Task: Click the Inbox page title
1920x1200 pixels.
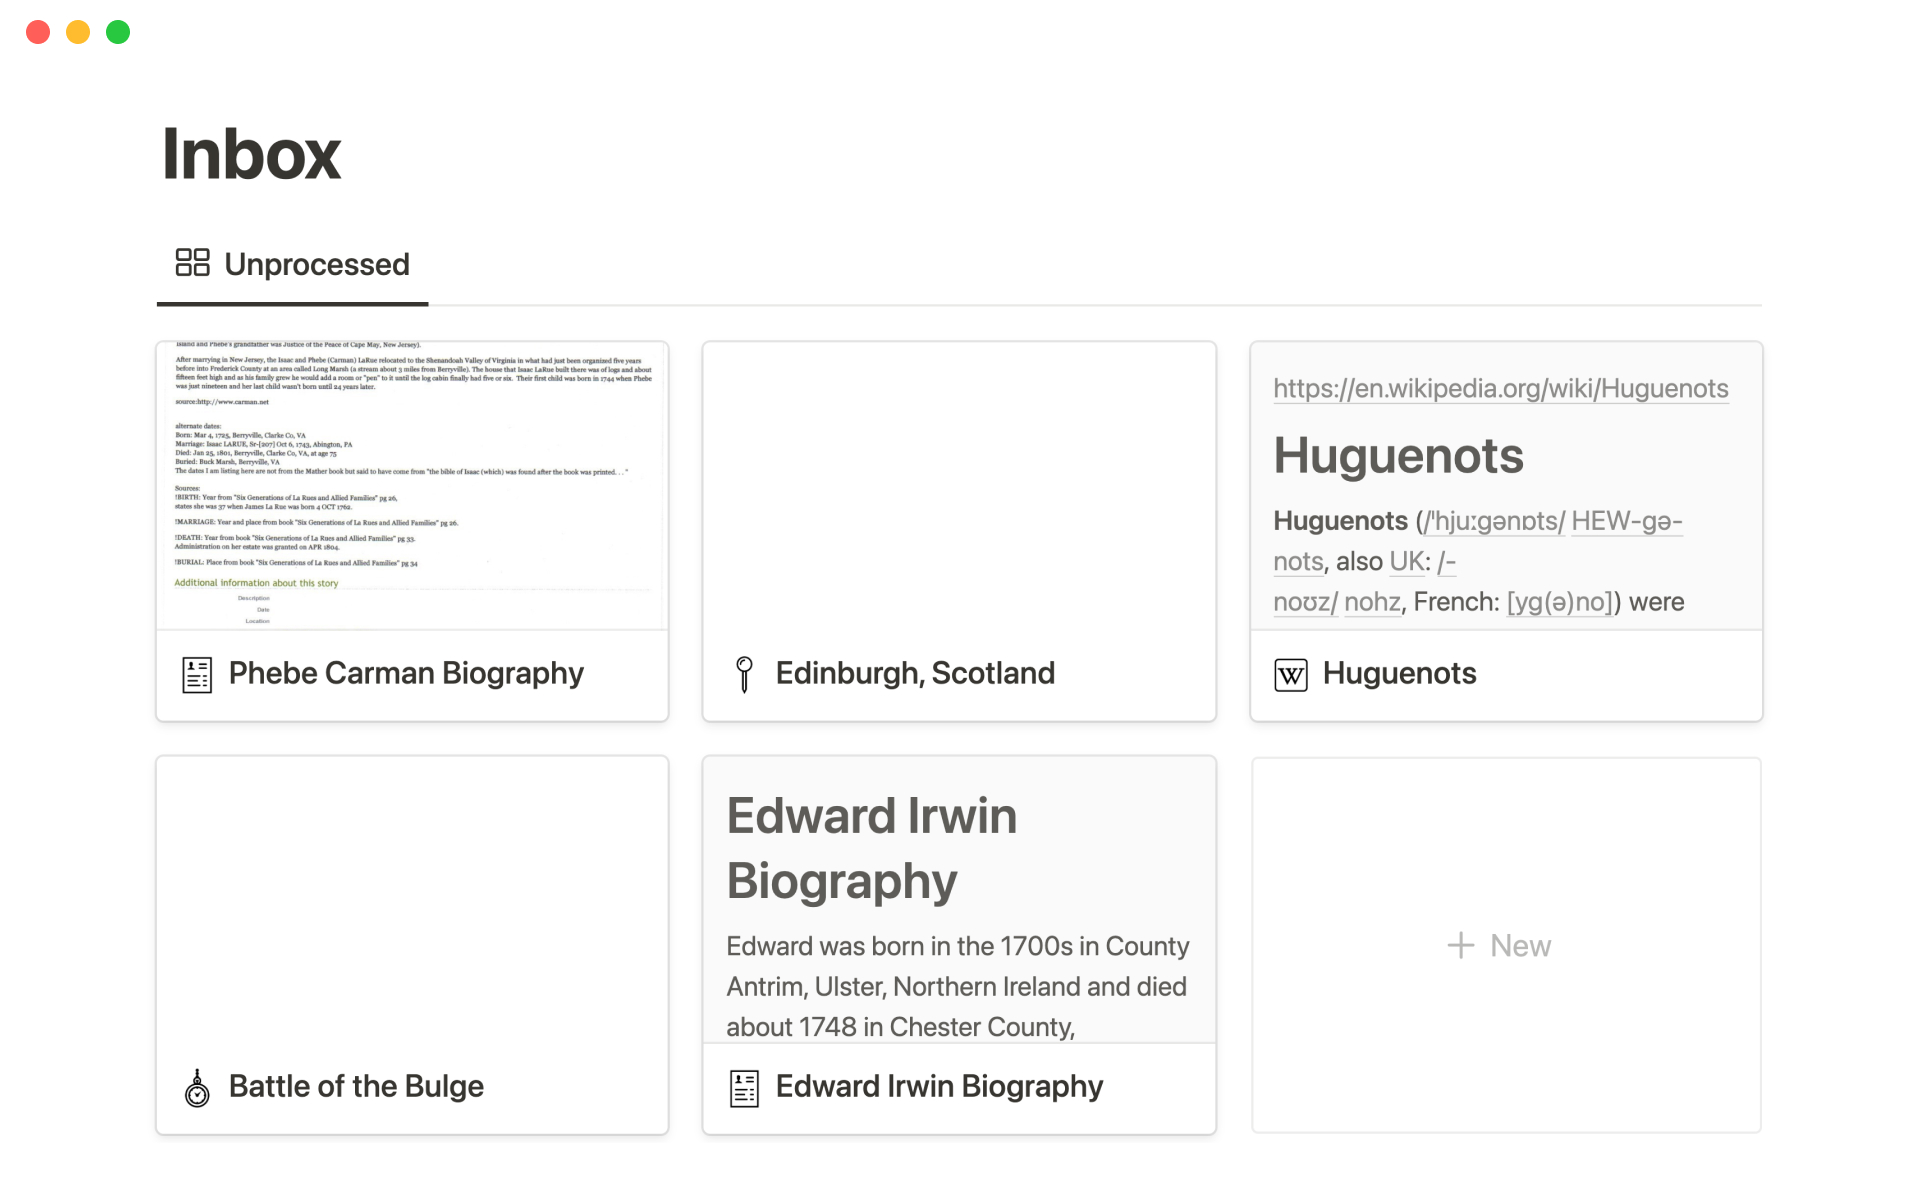Action: 252,155
